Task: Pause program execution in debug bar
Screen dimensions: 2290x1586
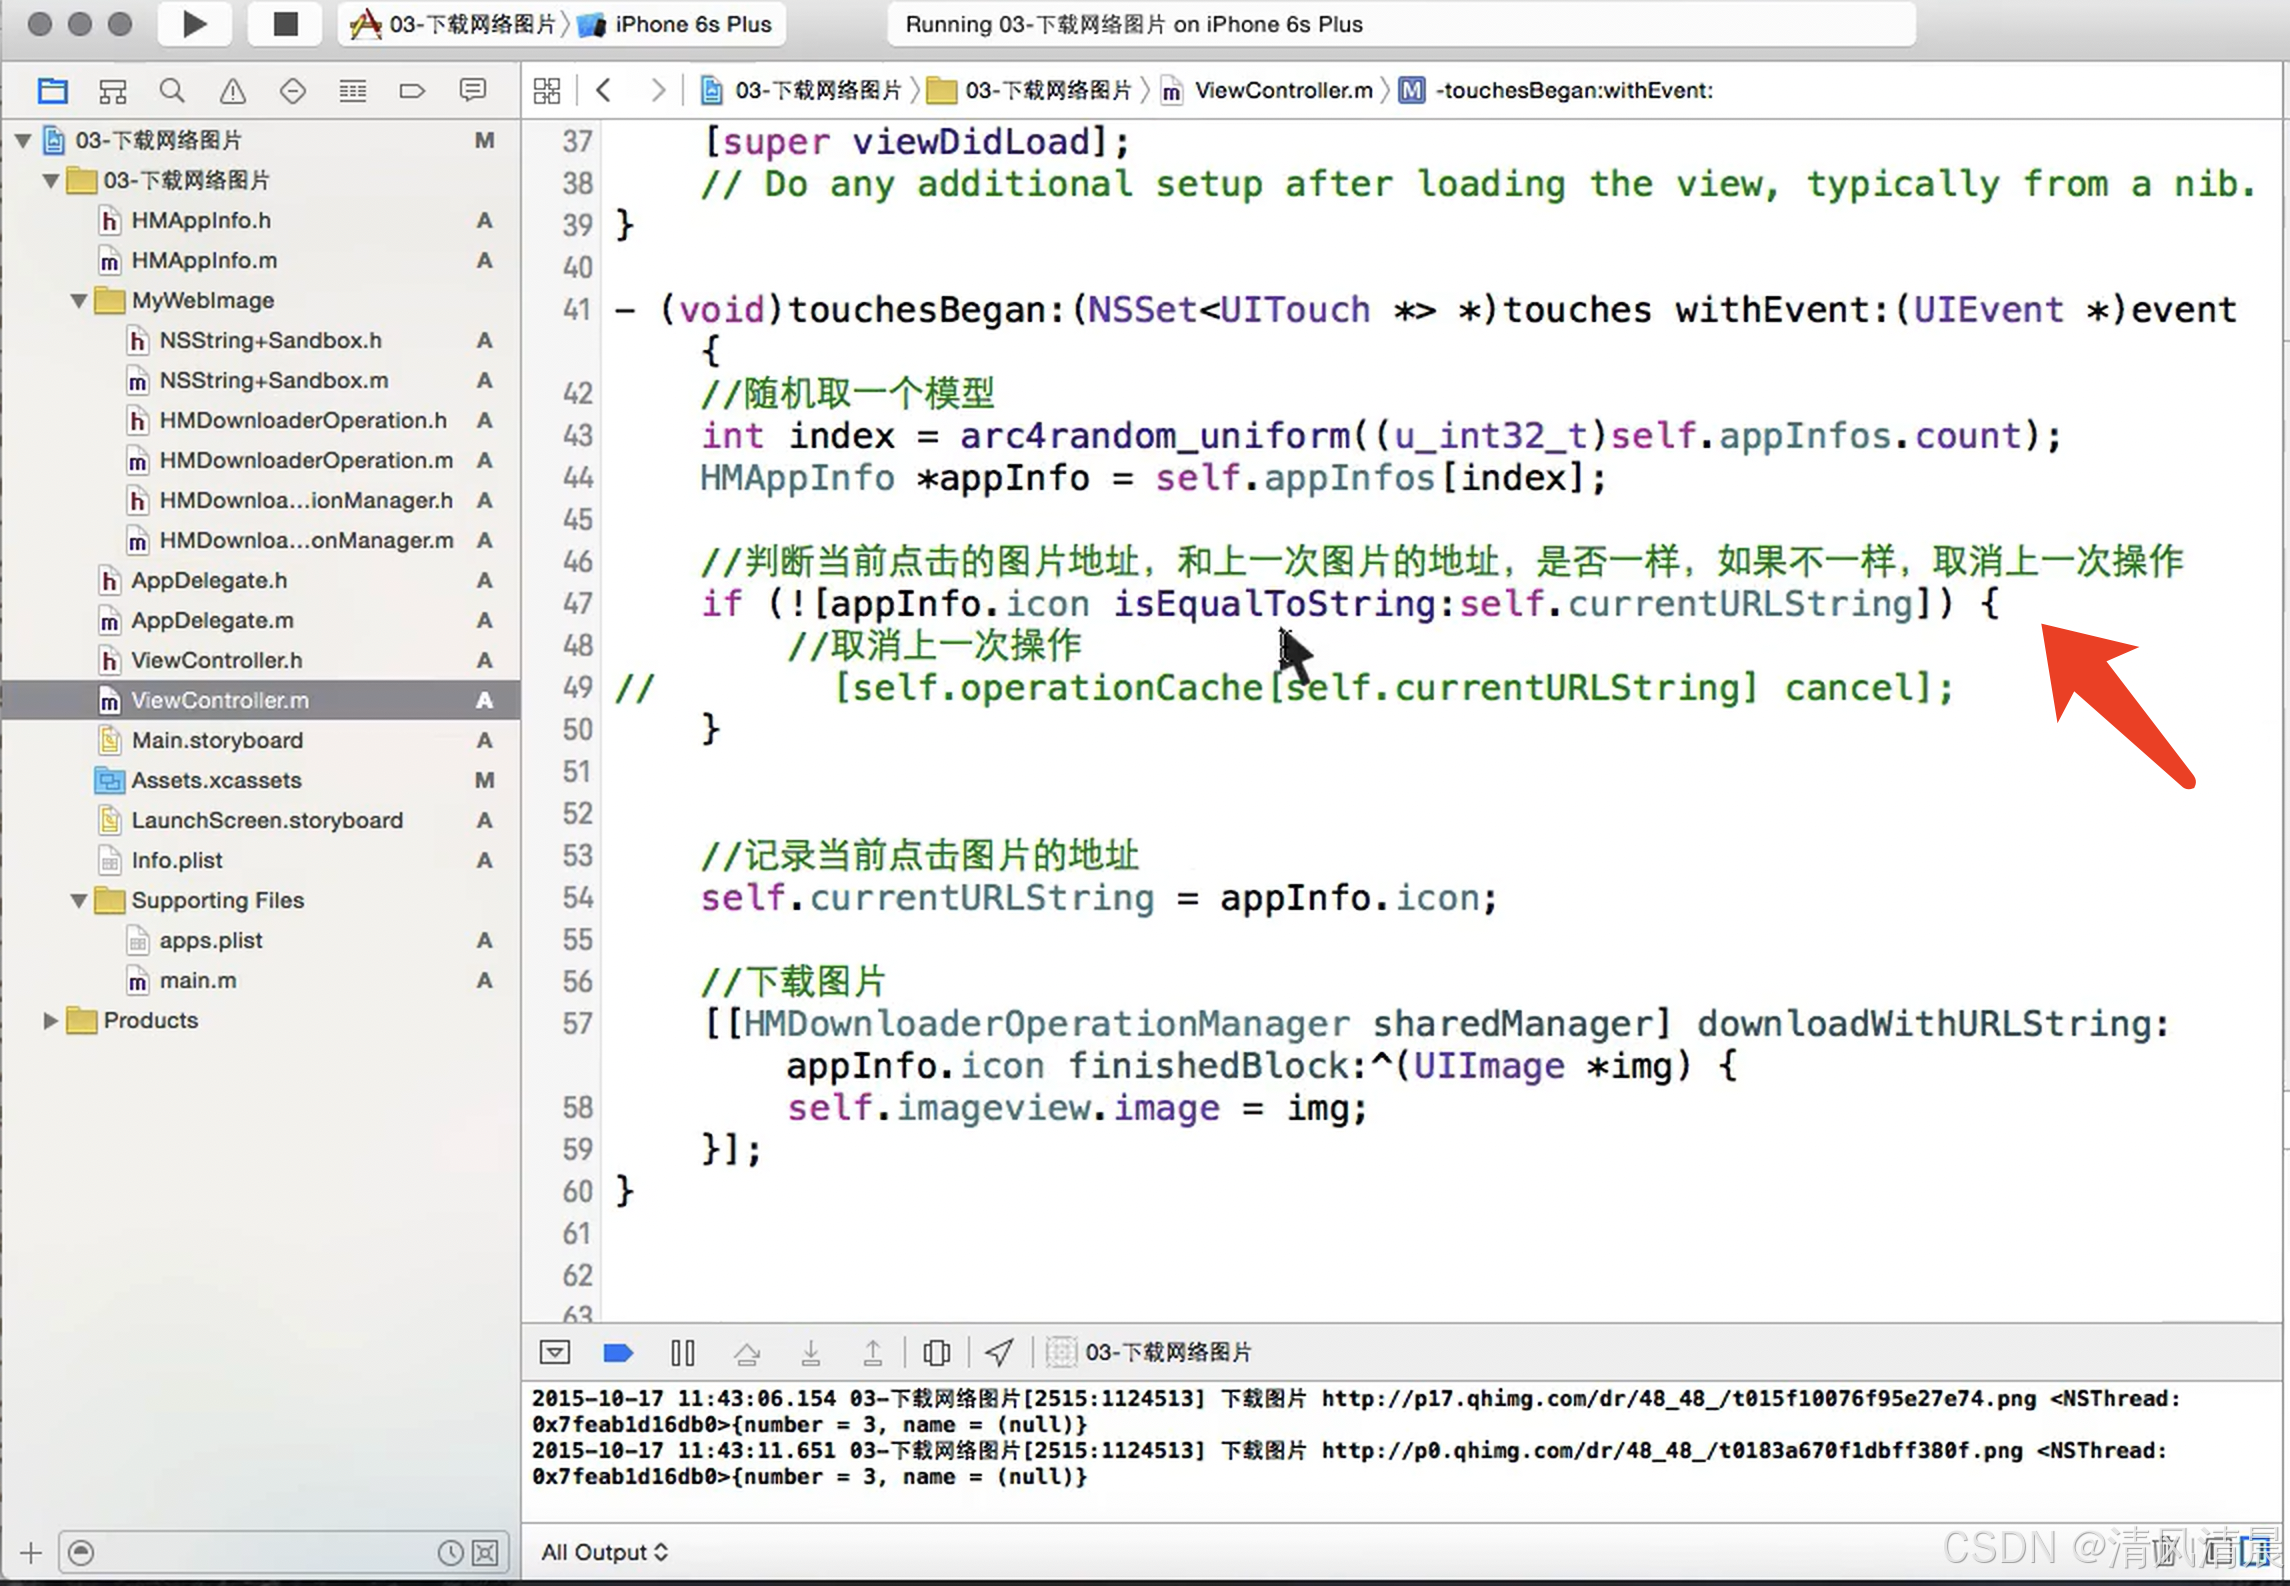Action: [682, 1353]
